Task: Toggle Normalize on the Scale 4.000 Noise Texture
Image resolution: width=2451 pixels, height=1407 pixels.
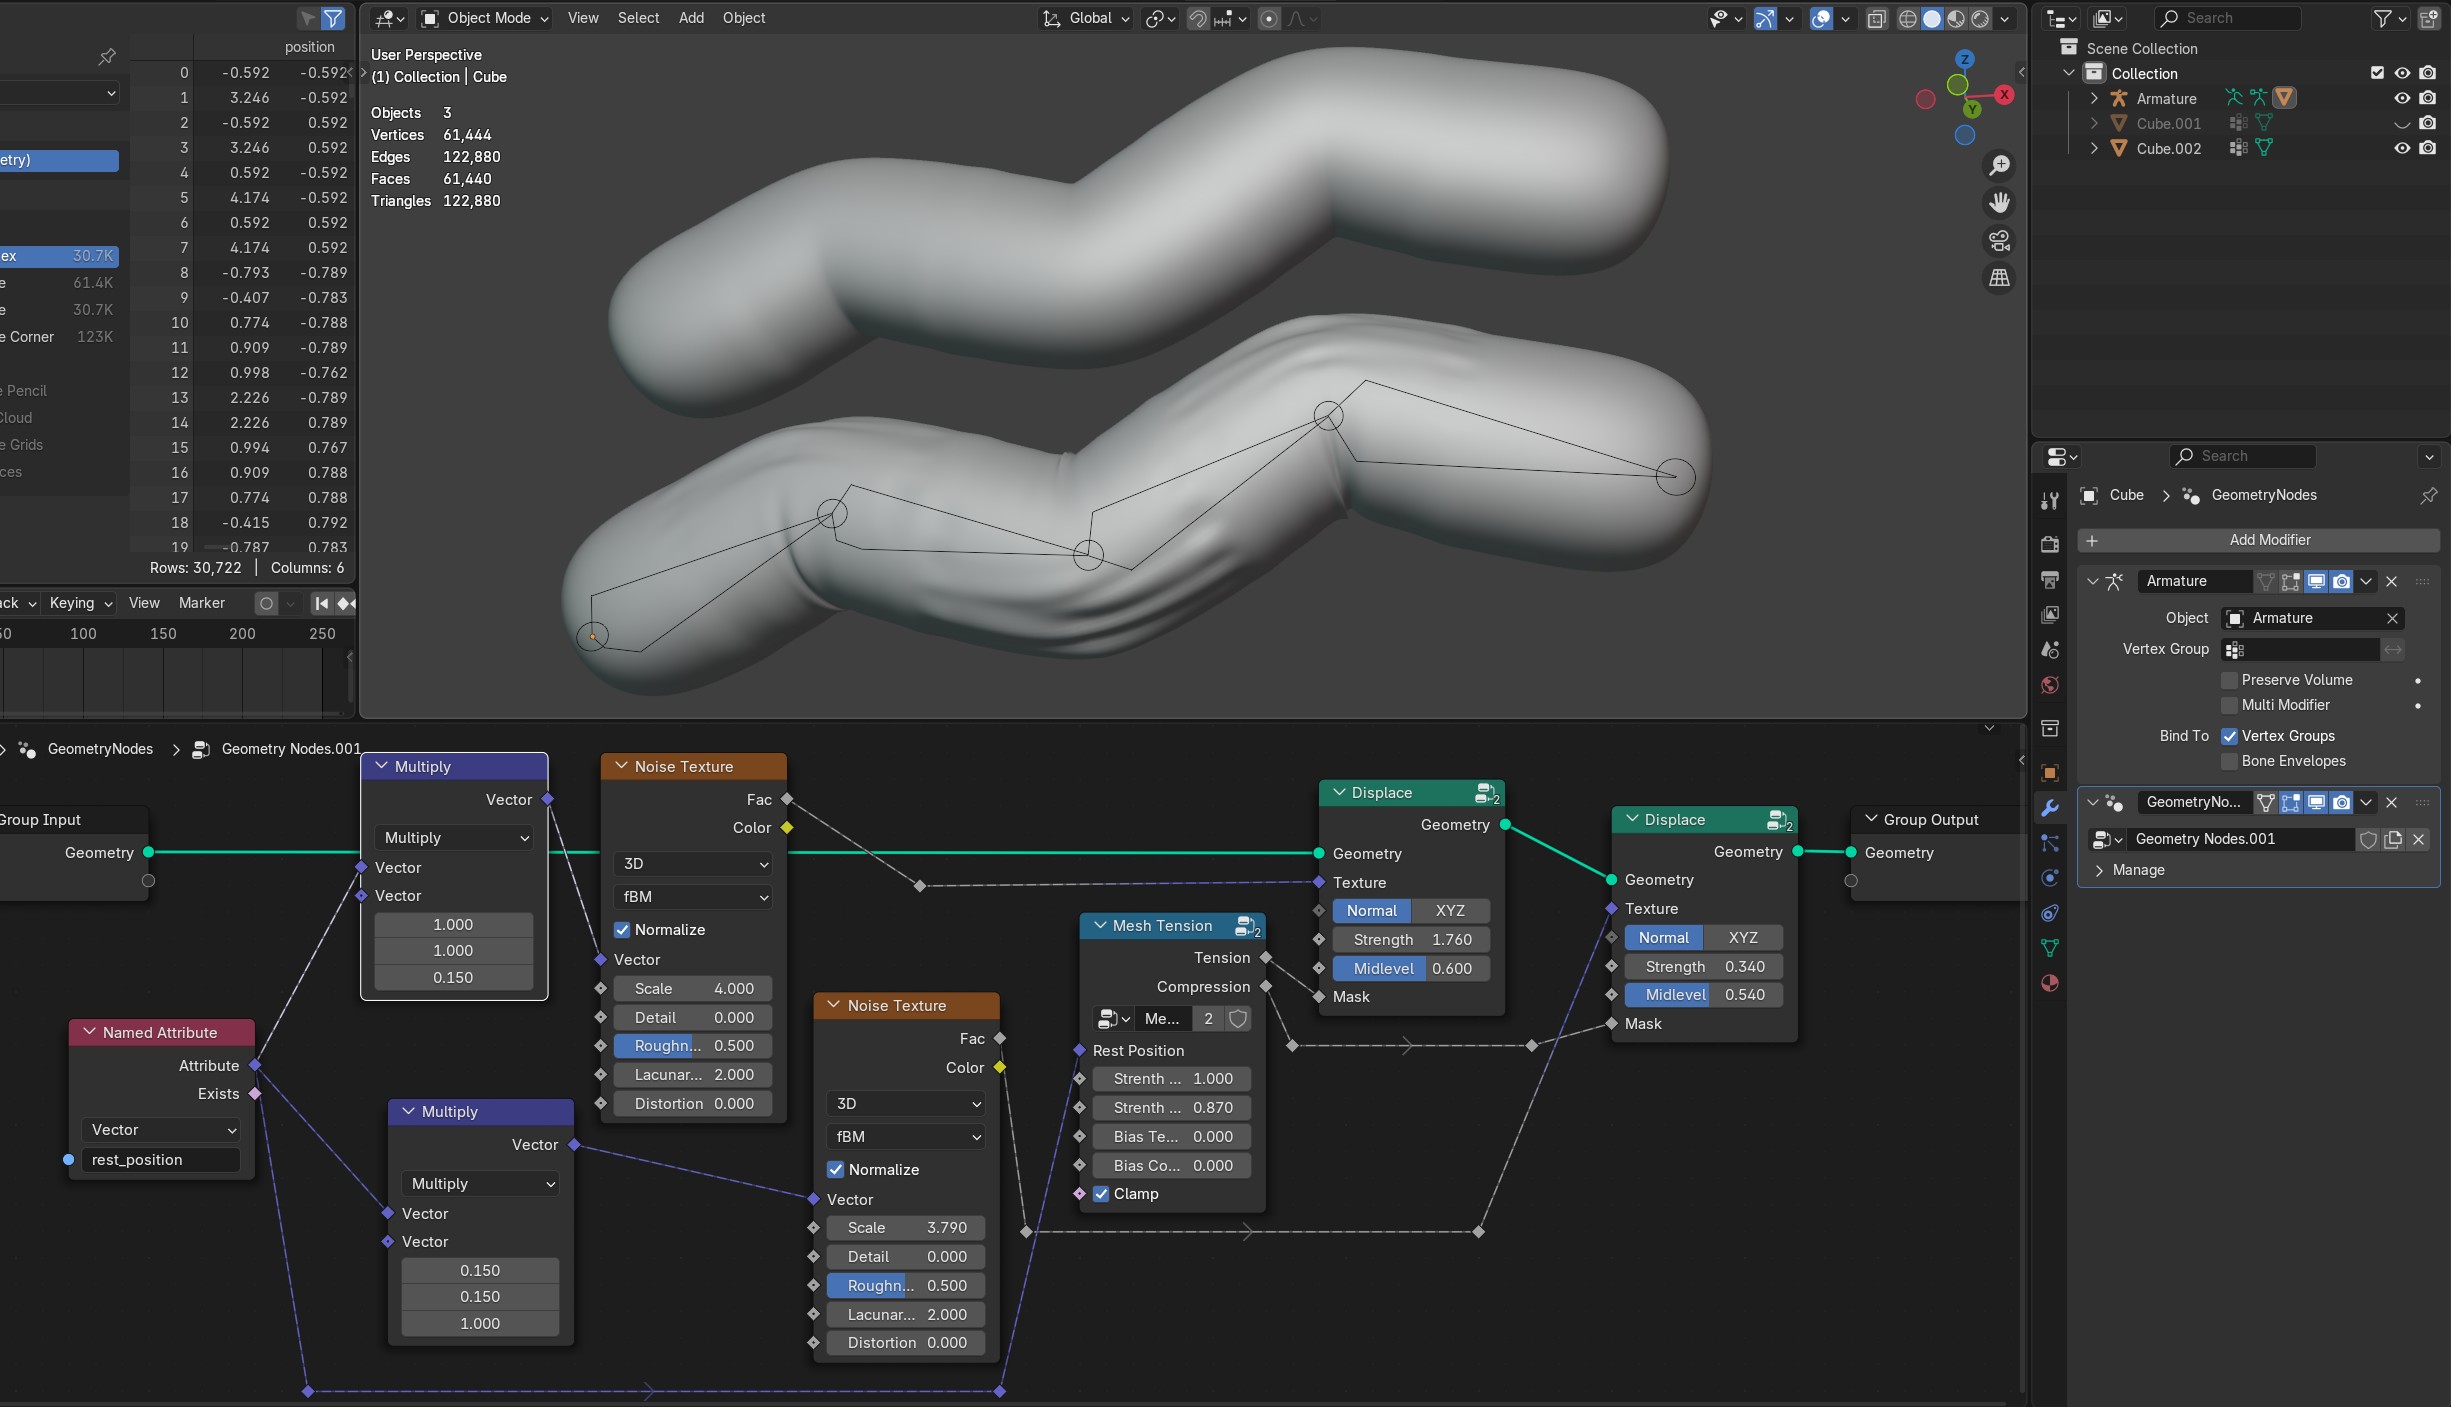Action: [x=622, y=930]
